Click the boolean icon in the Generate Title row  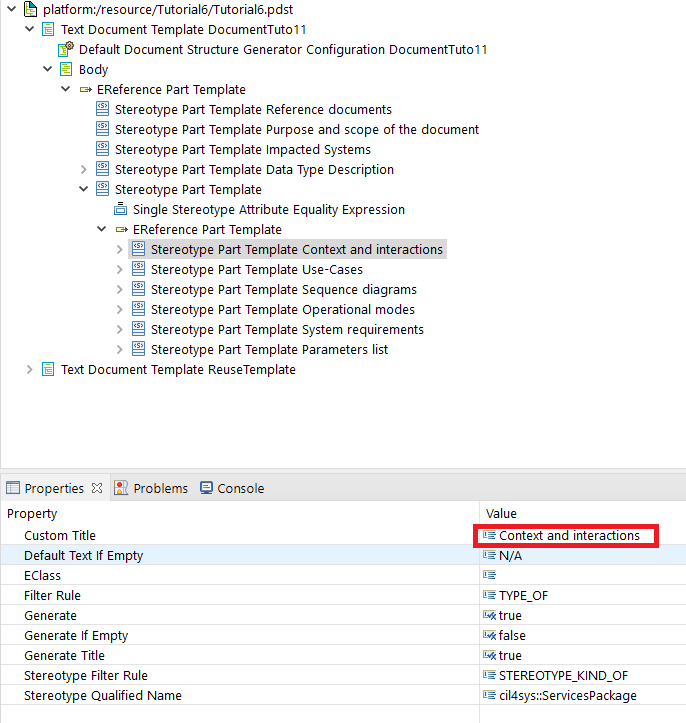[489, 655]
